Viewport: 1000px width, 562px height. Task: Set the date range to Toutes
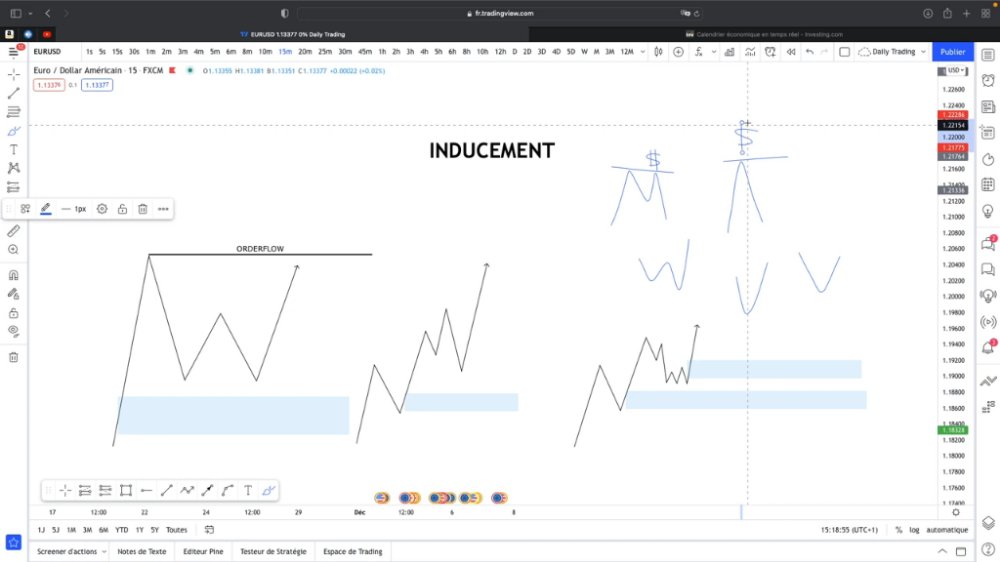(x=177, y=530)
